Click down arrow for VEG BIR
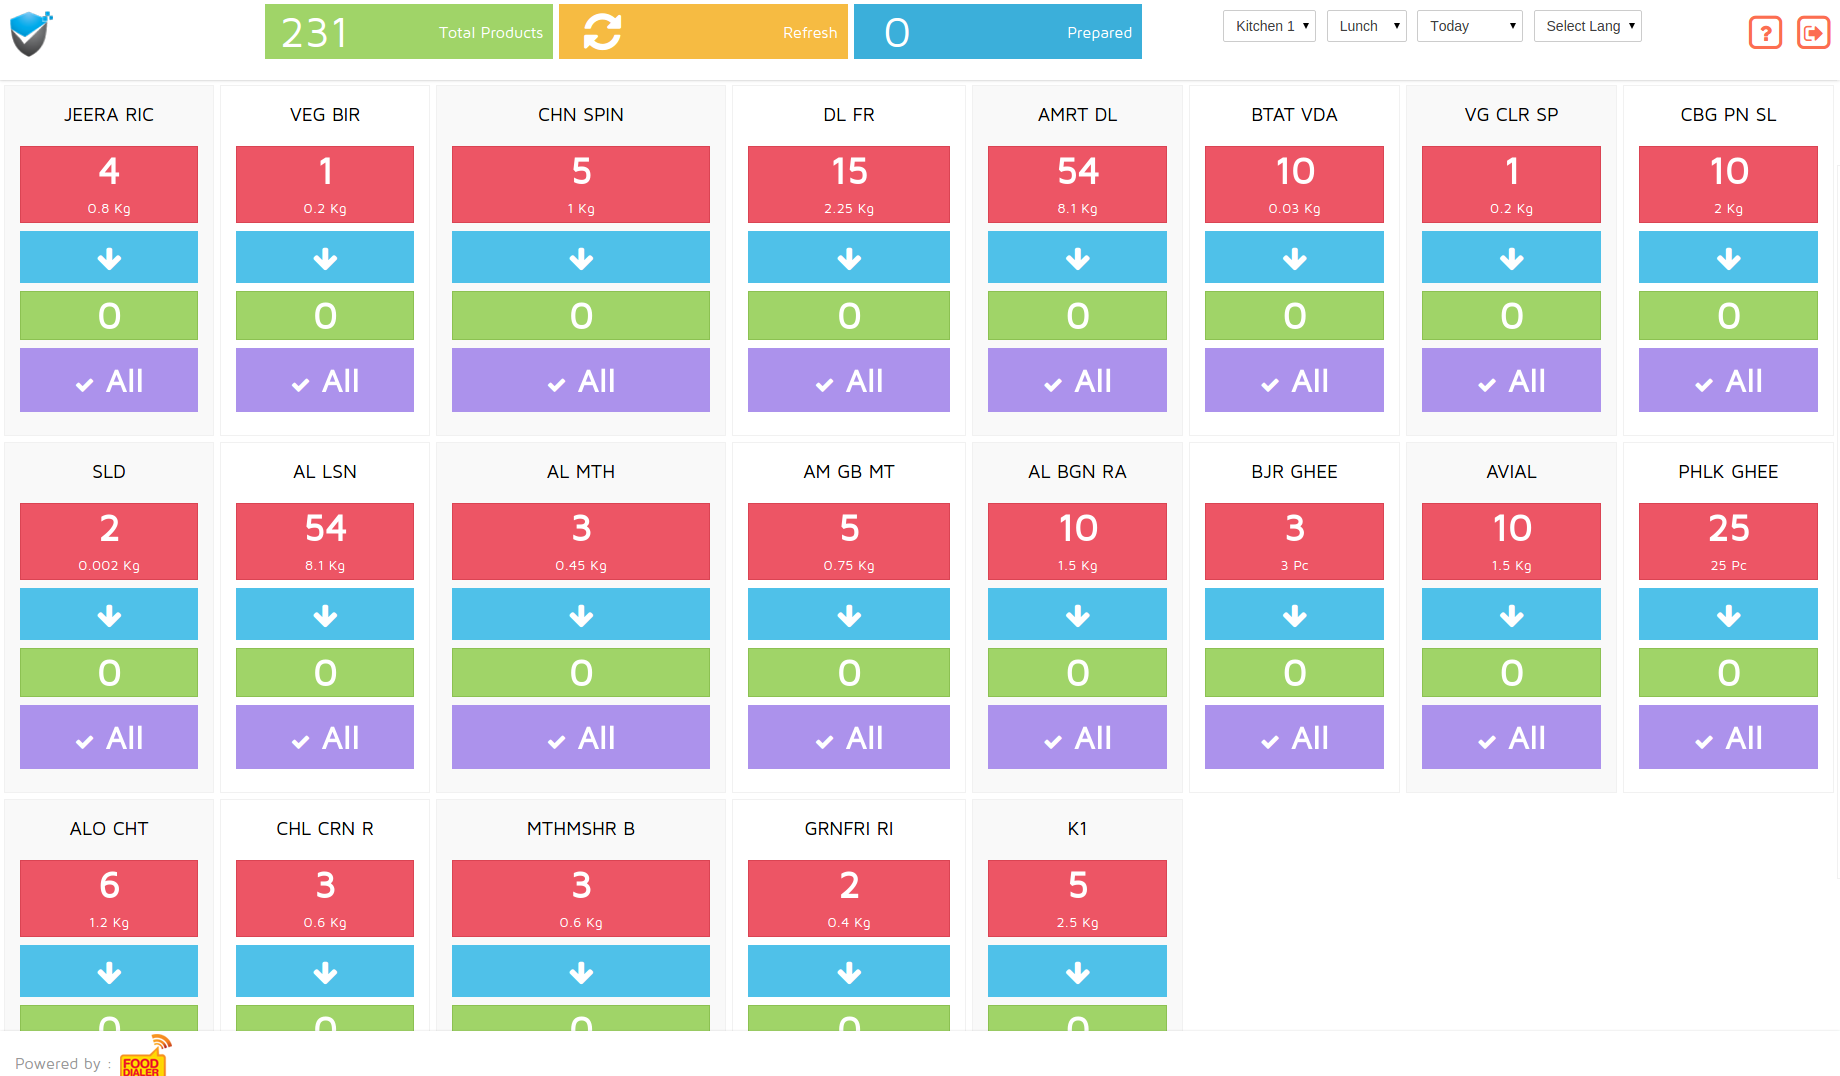1840x1076 pixels. (x=325, y=258)
